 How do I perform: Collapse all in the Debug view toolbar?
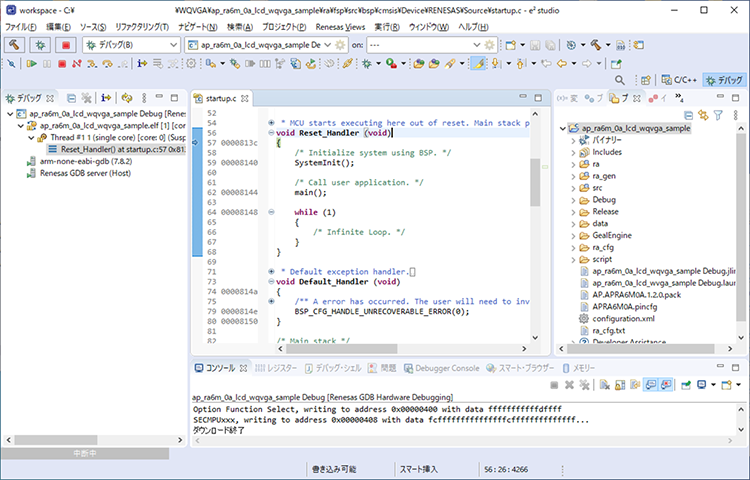(71, 98)
